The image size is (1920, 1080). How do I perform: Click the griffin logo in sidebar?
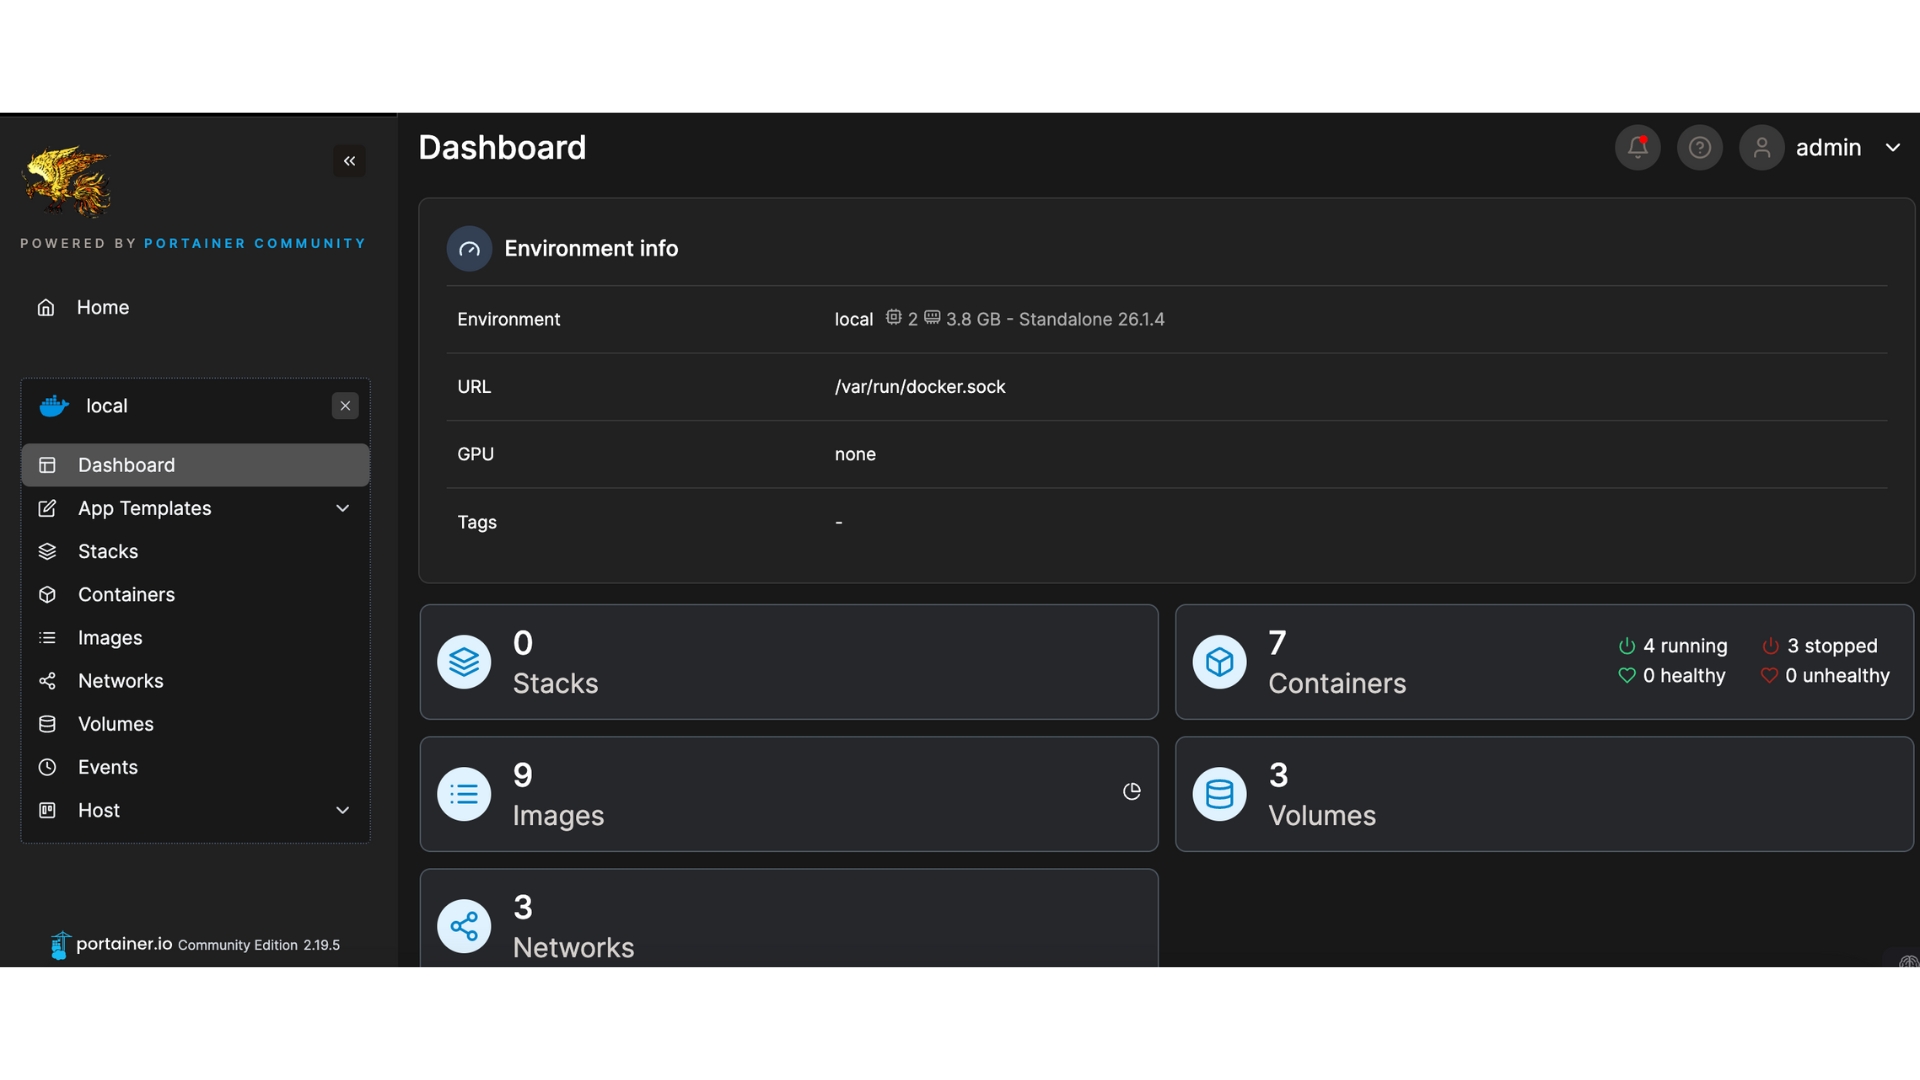[67, 181]
